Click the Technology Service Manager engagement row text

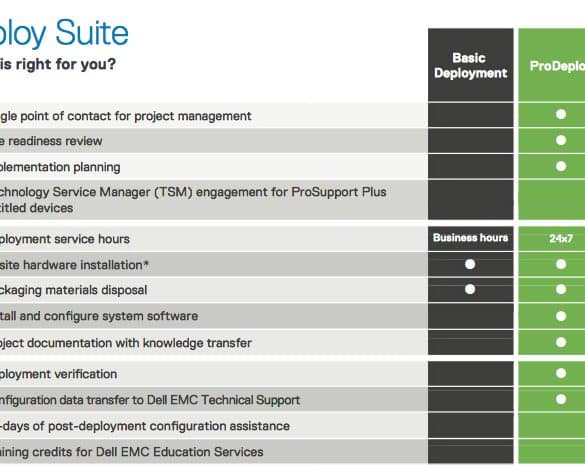tap(192, 200)
